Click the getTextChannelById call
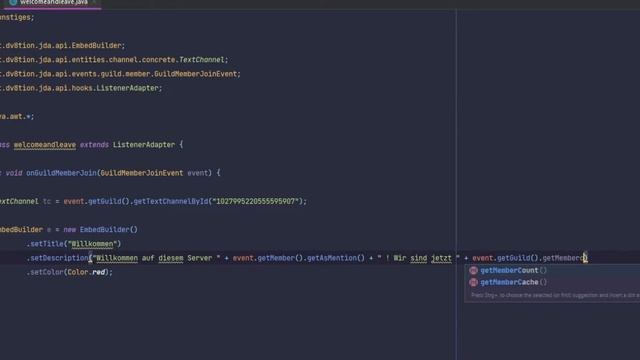This screenshot has height=360, width=640. coord(171,201)
